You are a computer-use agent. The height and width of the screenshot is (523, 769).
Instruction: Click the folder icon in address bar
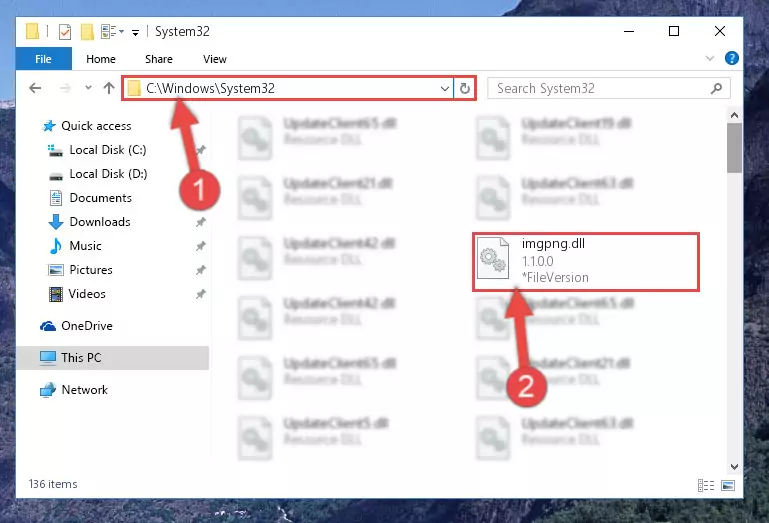click(134, 89)
